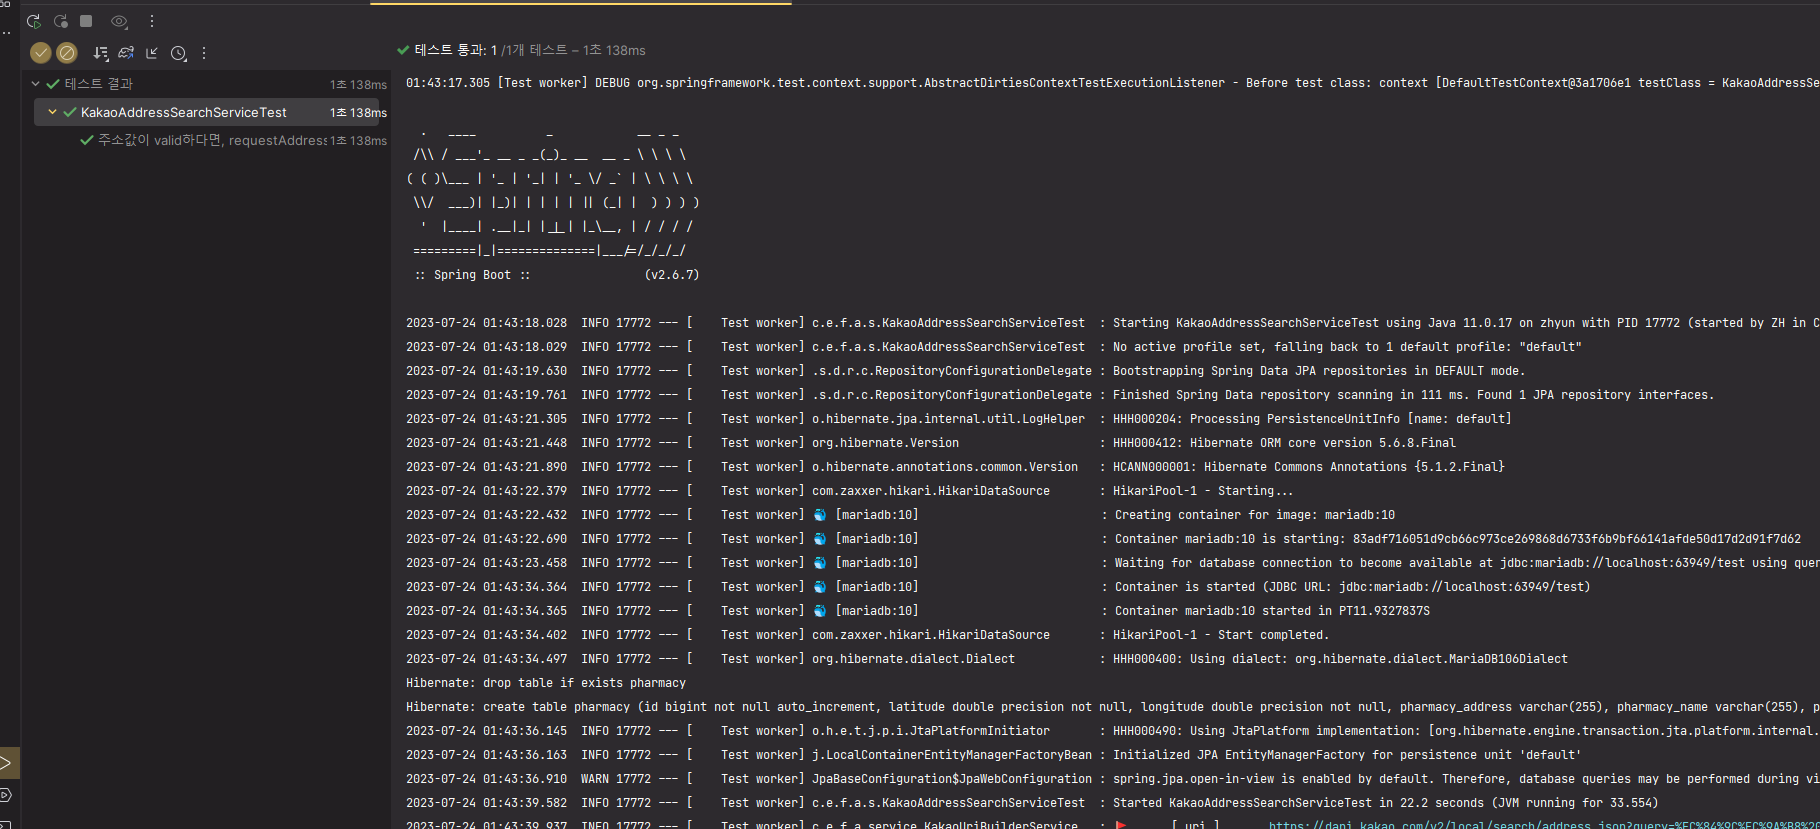Click the 'HikariPool-1 - Starting...' log line
The image size is (1820, 829).
[850, 491]
